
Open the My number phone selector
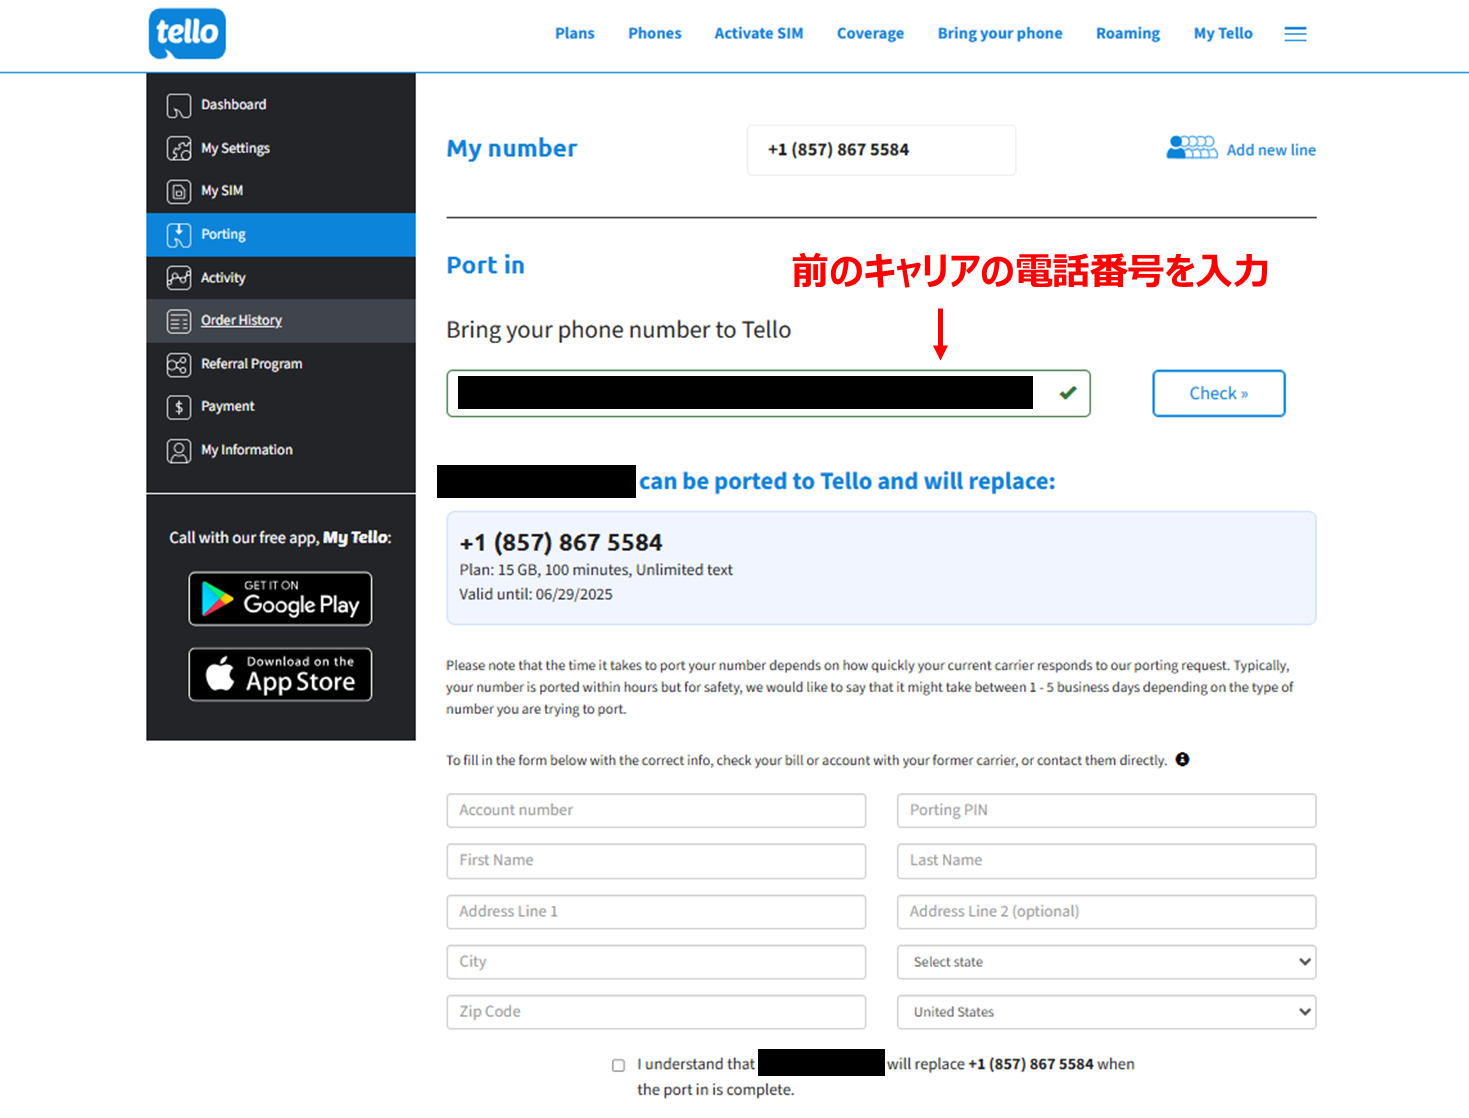point(881,150)
